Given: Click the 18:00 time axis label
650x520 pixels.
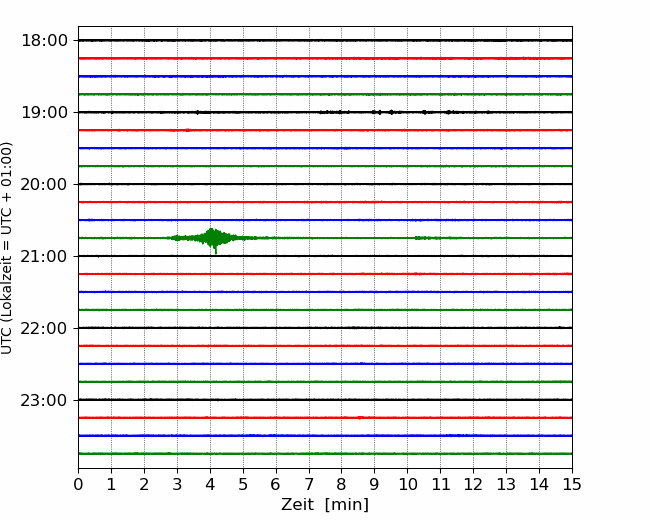Looking at the screenshot, I should pyautogui.click(x=44, y=41).
